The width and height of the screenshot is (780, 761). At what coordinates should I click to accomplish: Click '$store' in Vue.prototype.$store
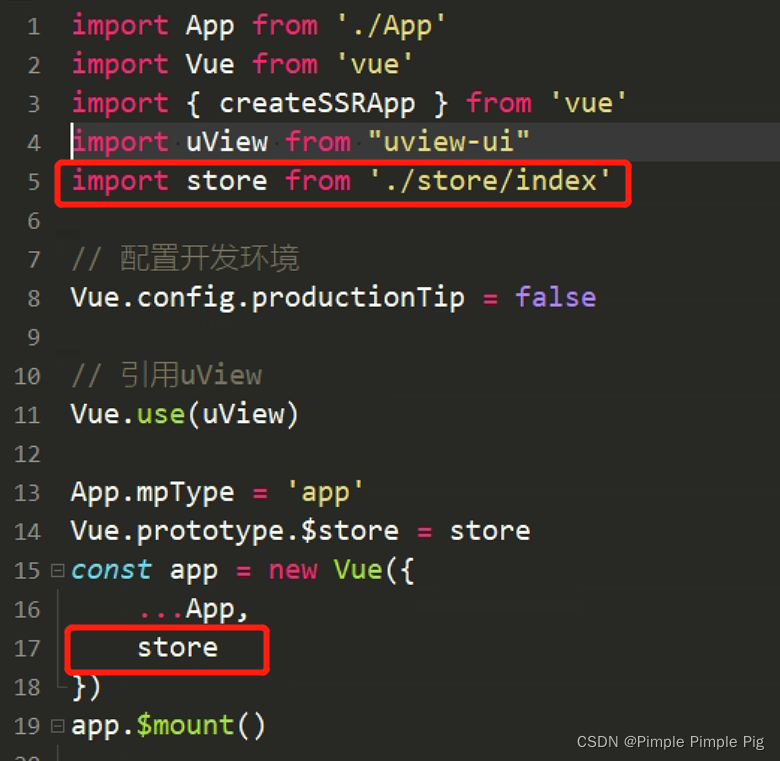350,531
